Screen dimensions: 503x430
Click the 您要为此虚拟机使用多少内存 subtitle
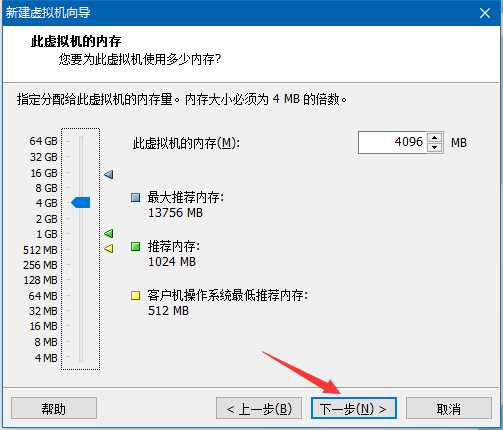tap(140, 59)
